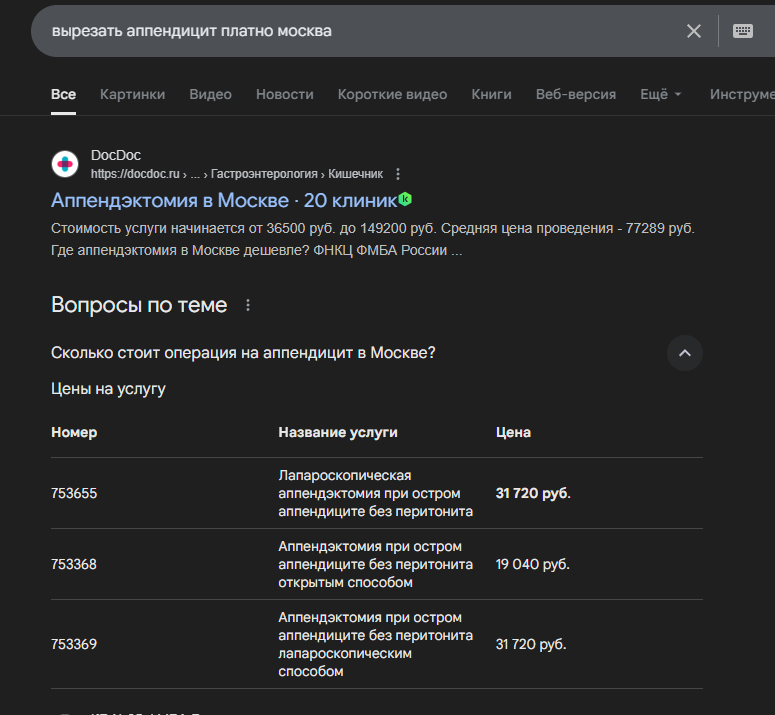Image resolution: width=775 pixels, height=715 pixels.
Task: Focus the search query input field
Action: pyautogui.click(x=350, y=31)
